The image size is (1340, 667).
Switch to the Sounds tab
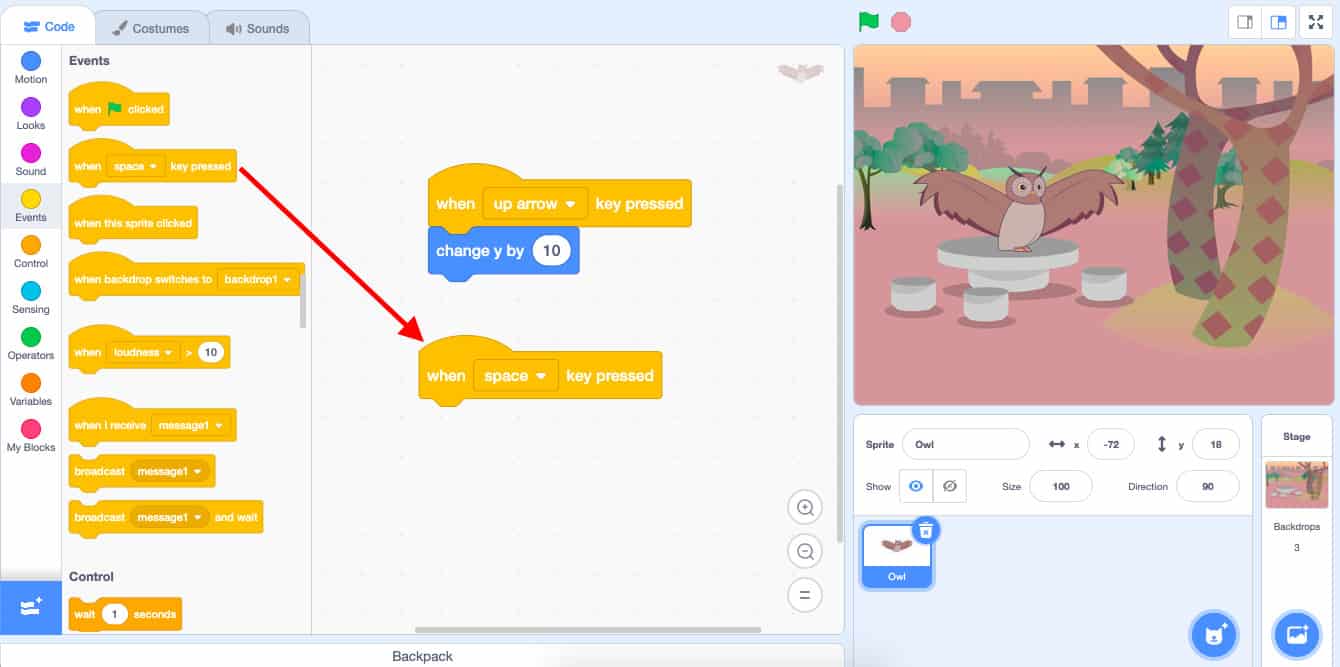tap(258, 28)
